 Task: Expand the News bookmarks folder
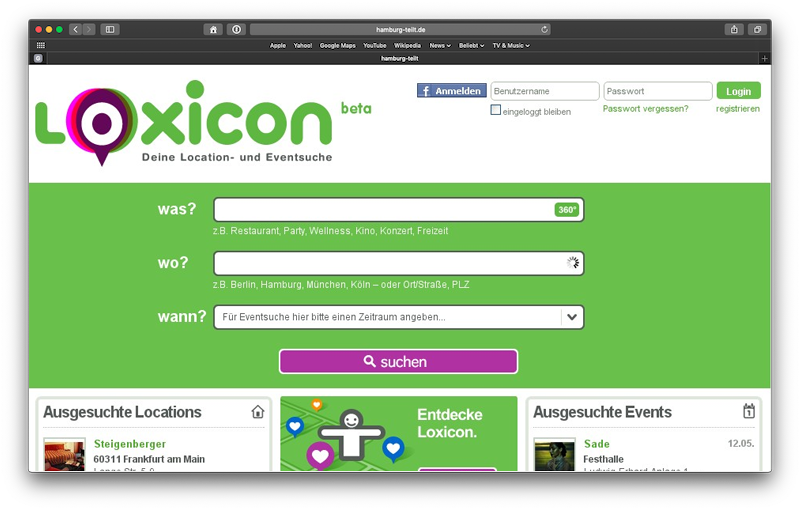(x=440, y=45)
